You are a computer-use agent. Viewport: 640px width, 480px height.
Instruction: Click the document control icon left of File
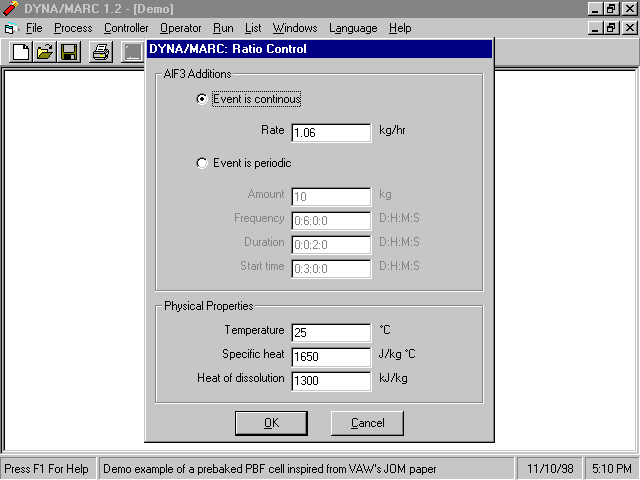[x=11, y=29]
